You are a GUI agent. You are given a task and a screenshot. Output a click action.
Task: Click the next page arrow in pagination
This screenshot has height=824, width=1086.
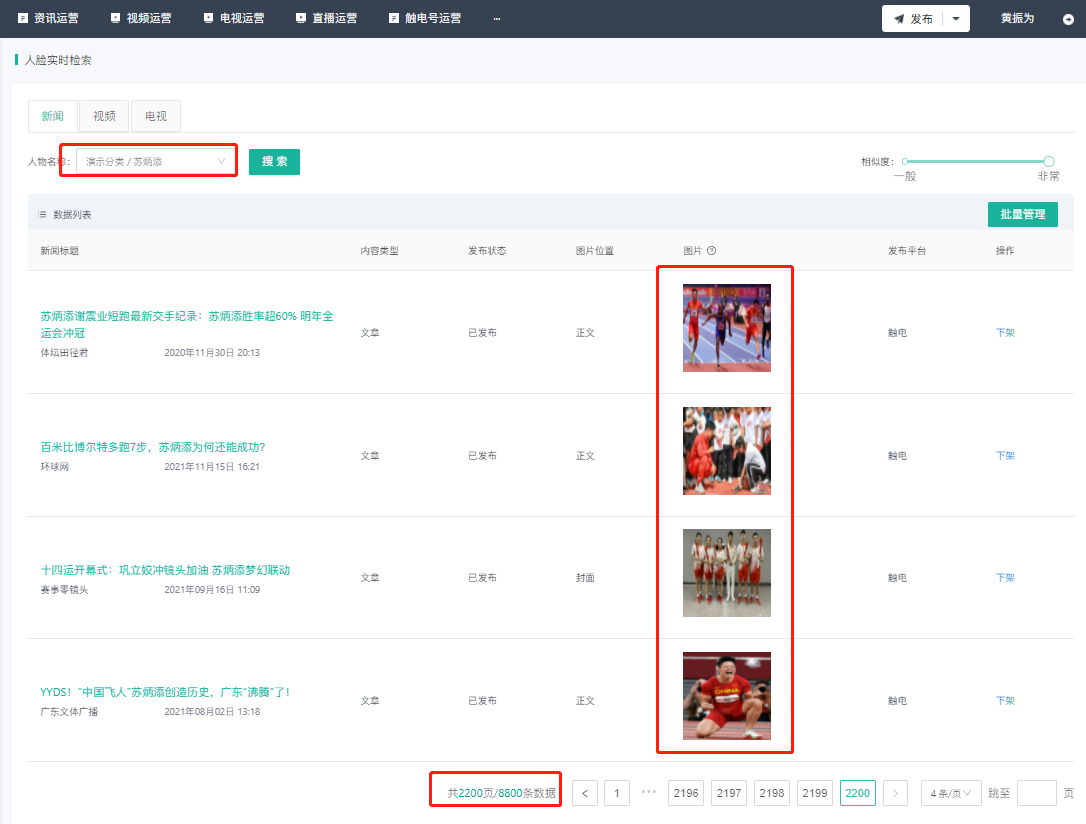(x=895, y=793)
